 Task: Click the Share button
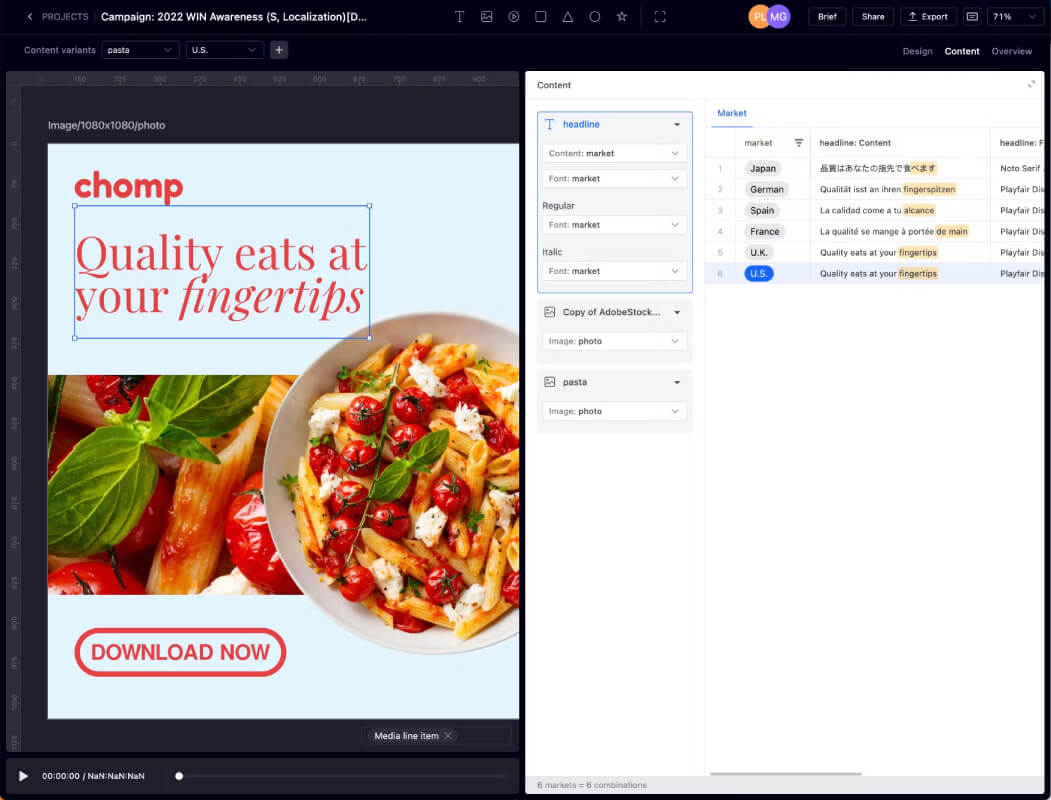click(x=873, y=17)
